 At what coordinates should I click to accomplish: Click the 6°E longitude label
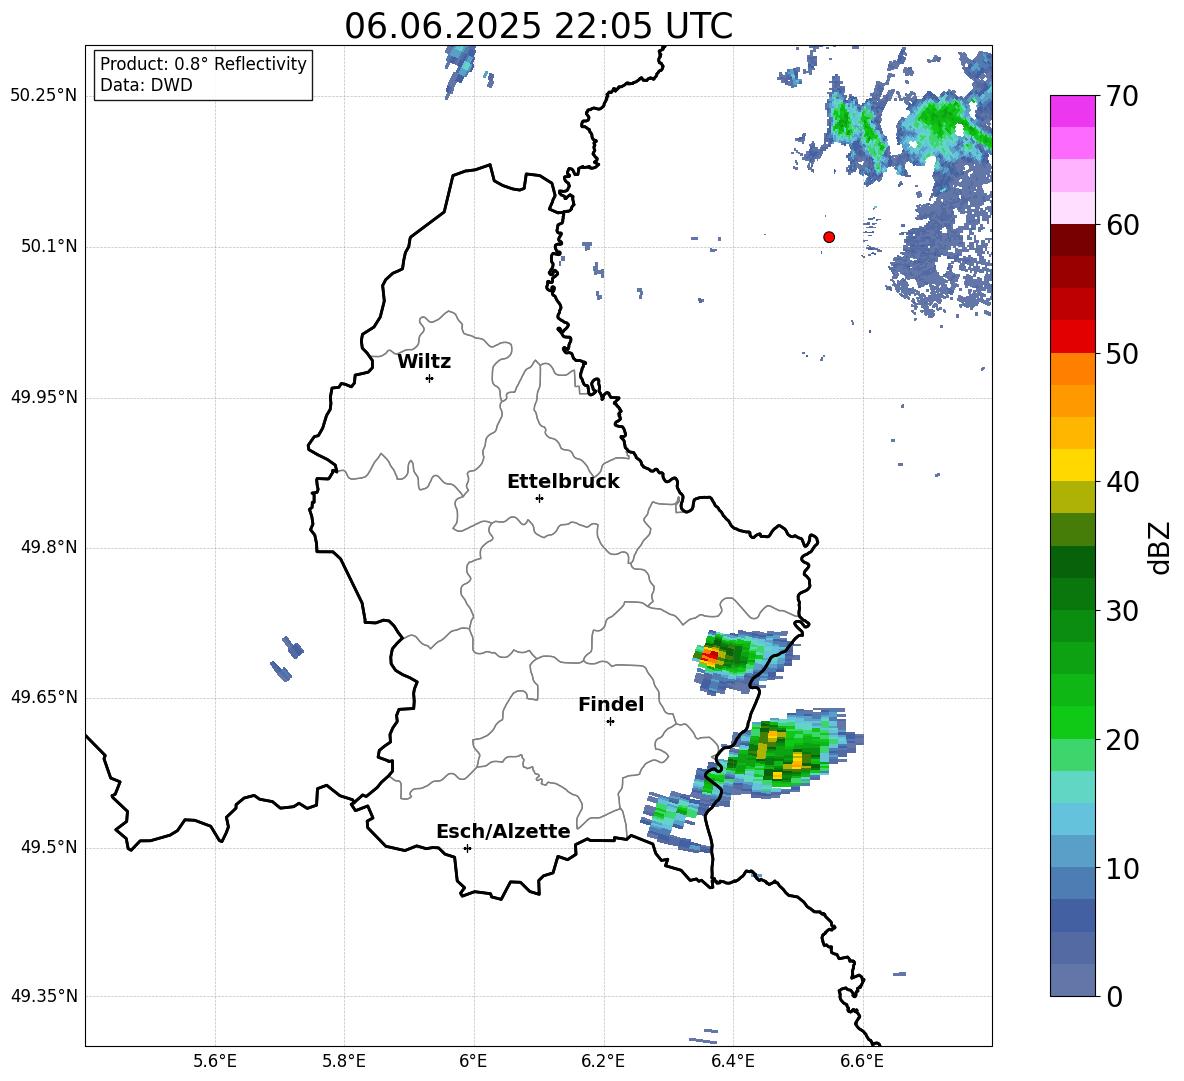coord(473,1061)
